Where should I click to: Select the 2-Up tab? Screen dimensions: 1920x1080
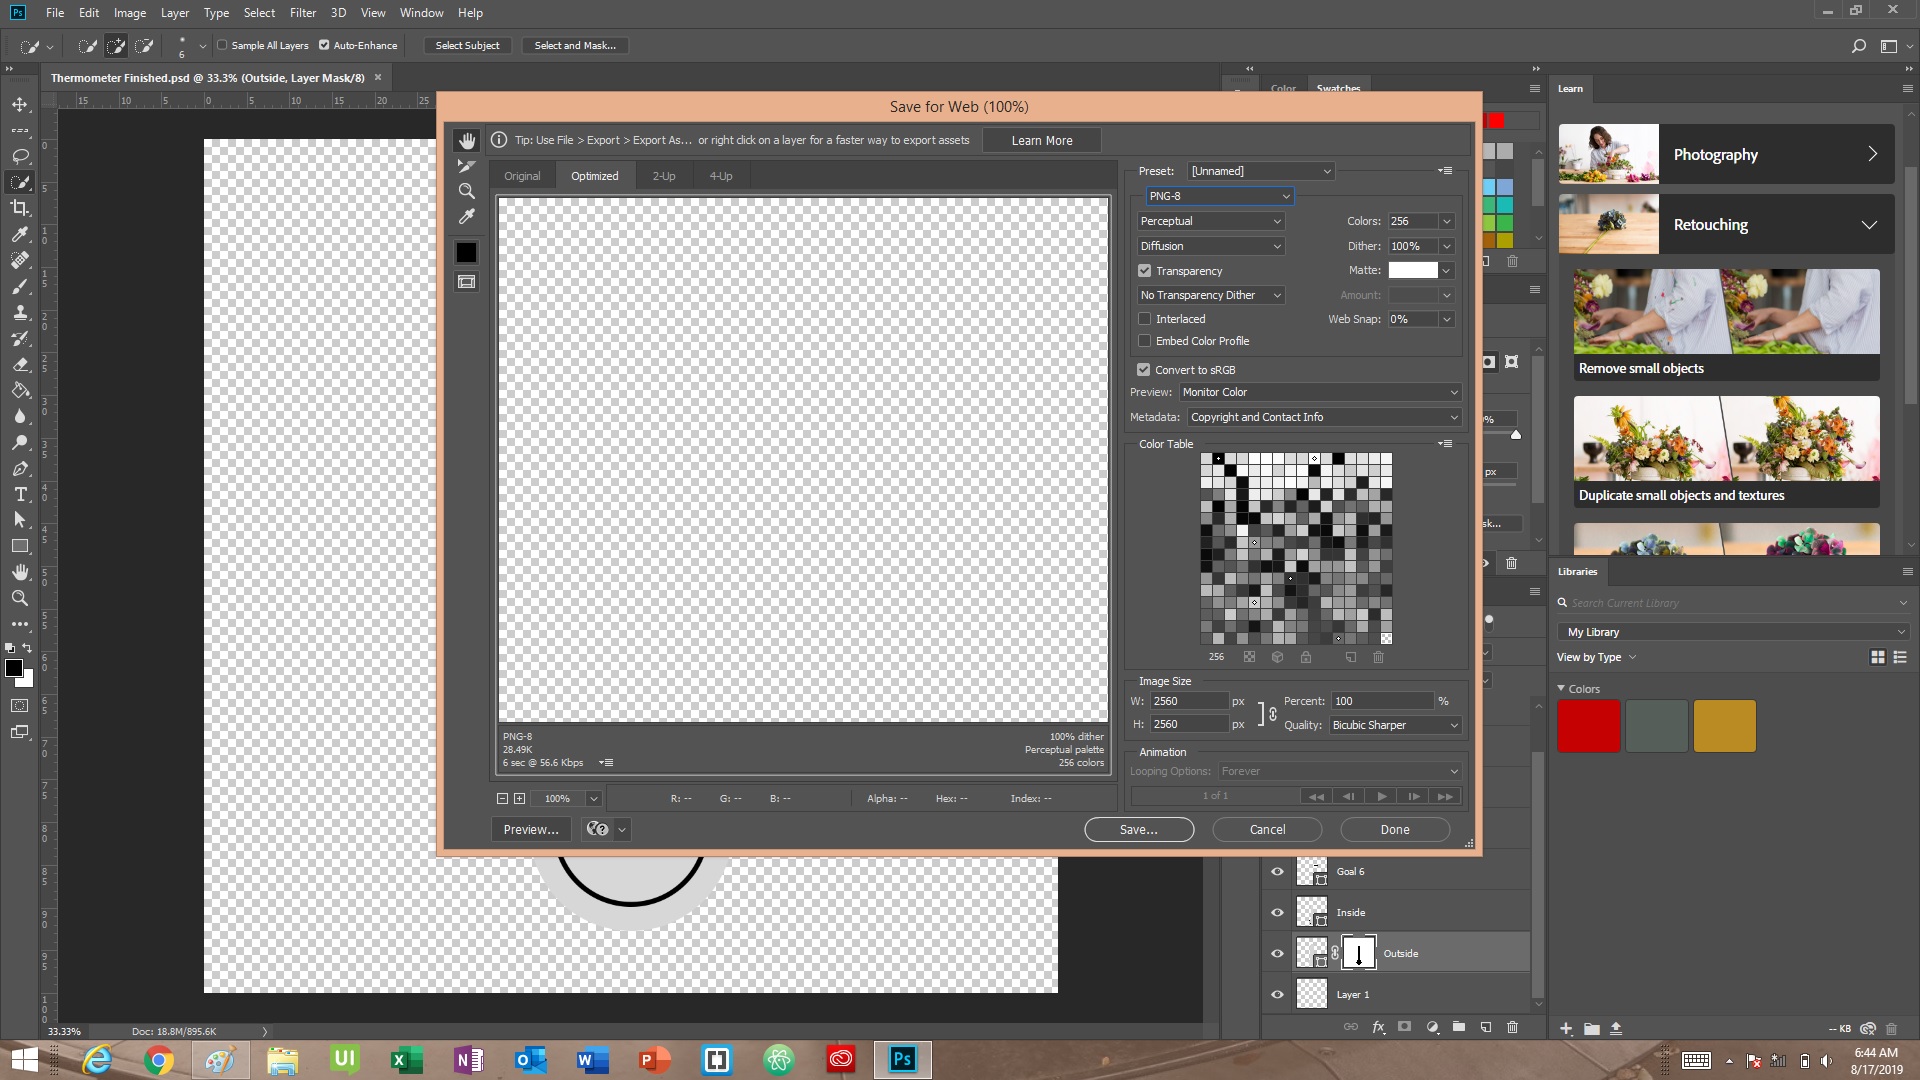tap(663, 175)
